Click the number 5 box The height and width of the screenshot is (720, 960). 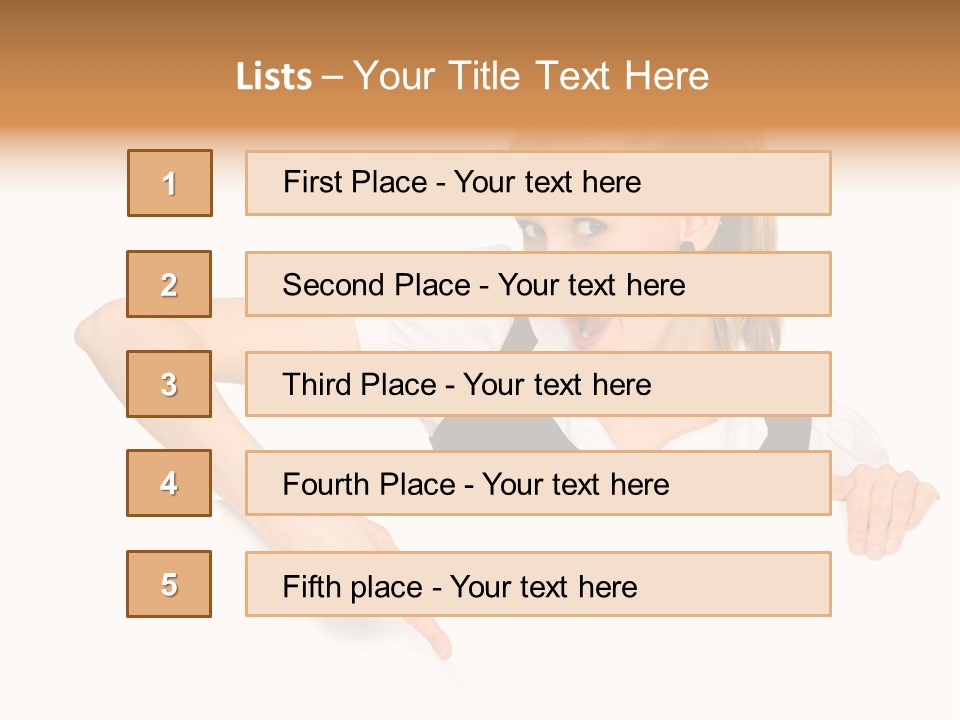169,584
